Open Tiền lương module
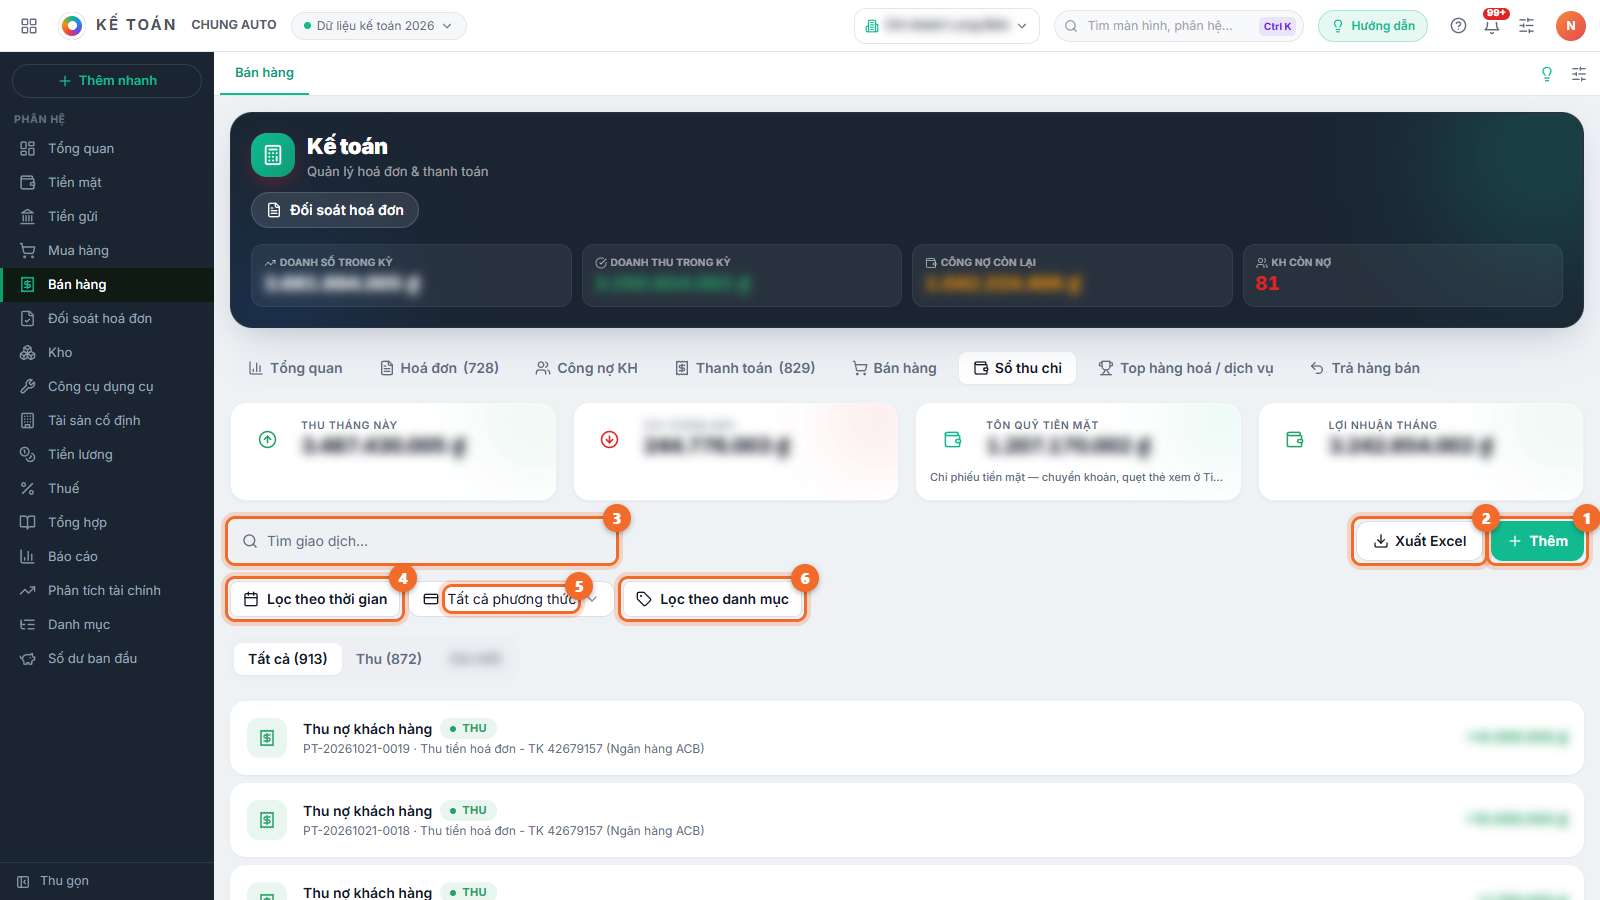The width and height of the screenshot is (1600, 900). pos(107,454)
